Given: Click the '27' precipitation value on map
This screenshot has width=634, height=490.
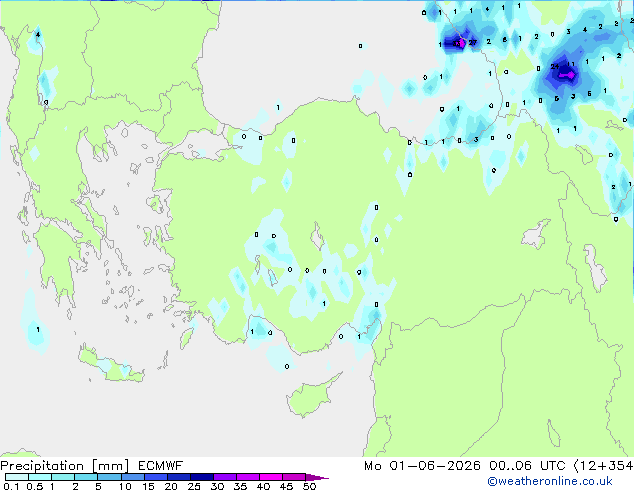Looking at the screenshot, I should [x=472, y=42].
